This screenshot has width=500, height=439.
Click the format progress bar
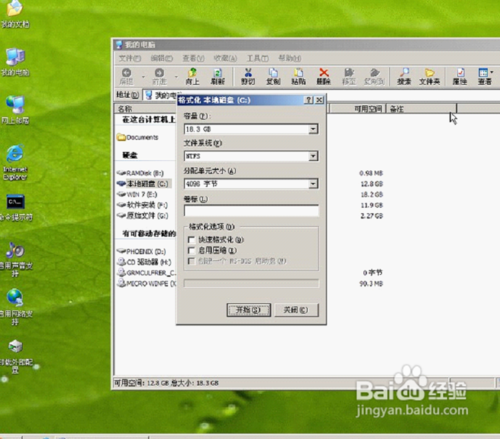(x=251, y=284)
